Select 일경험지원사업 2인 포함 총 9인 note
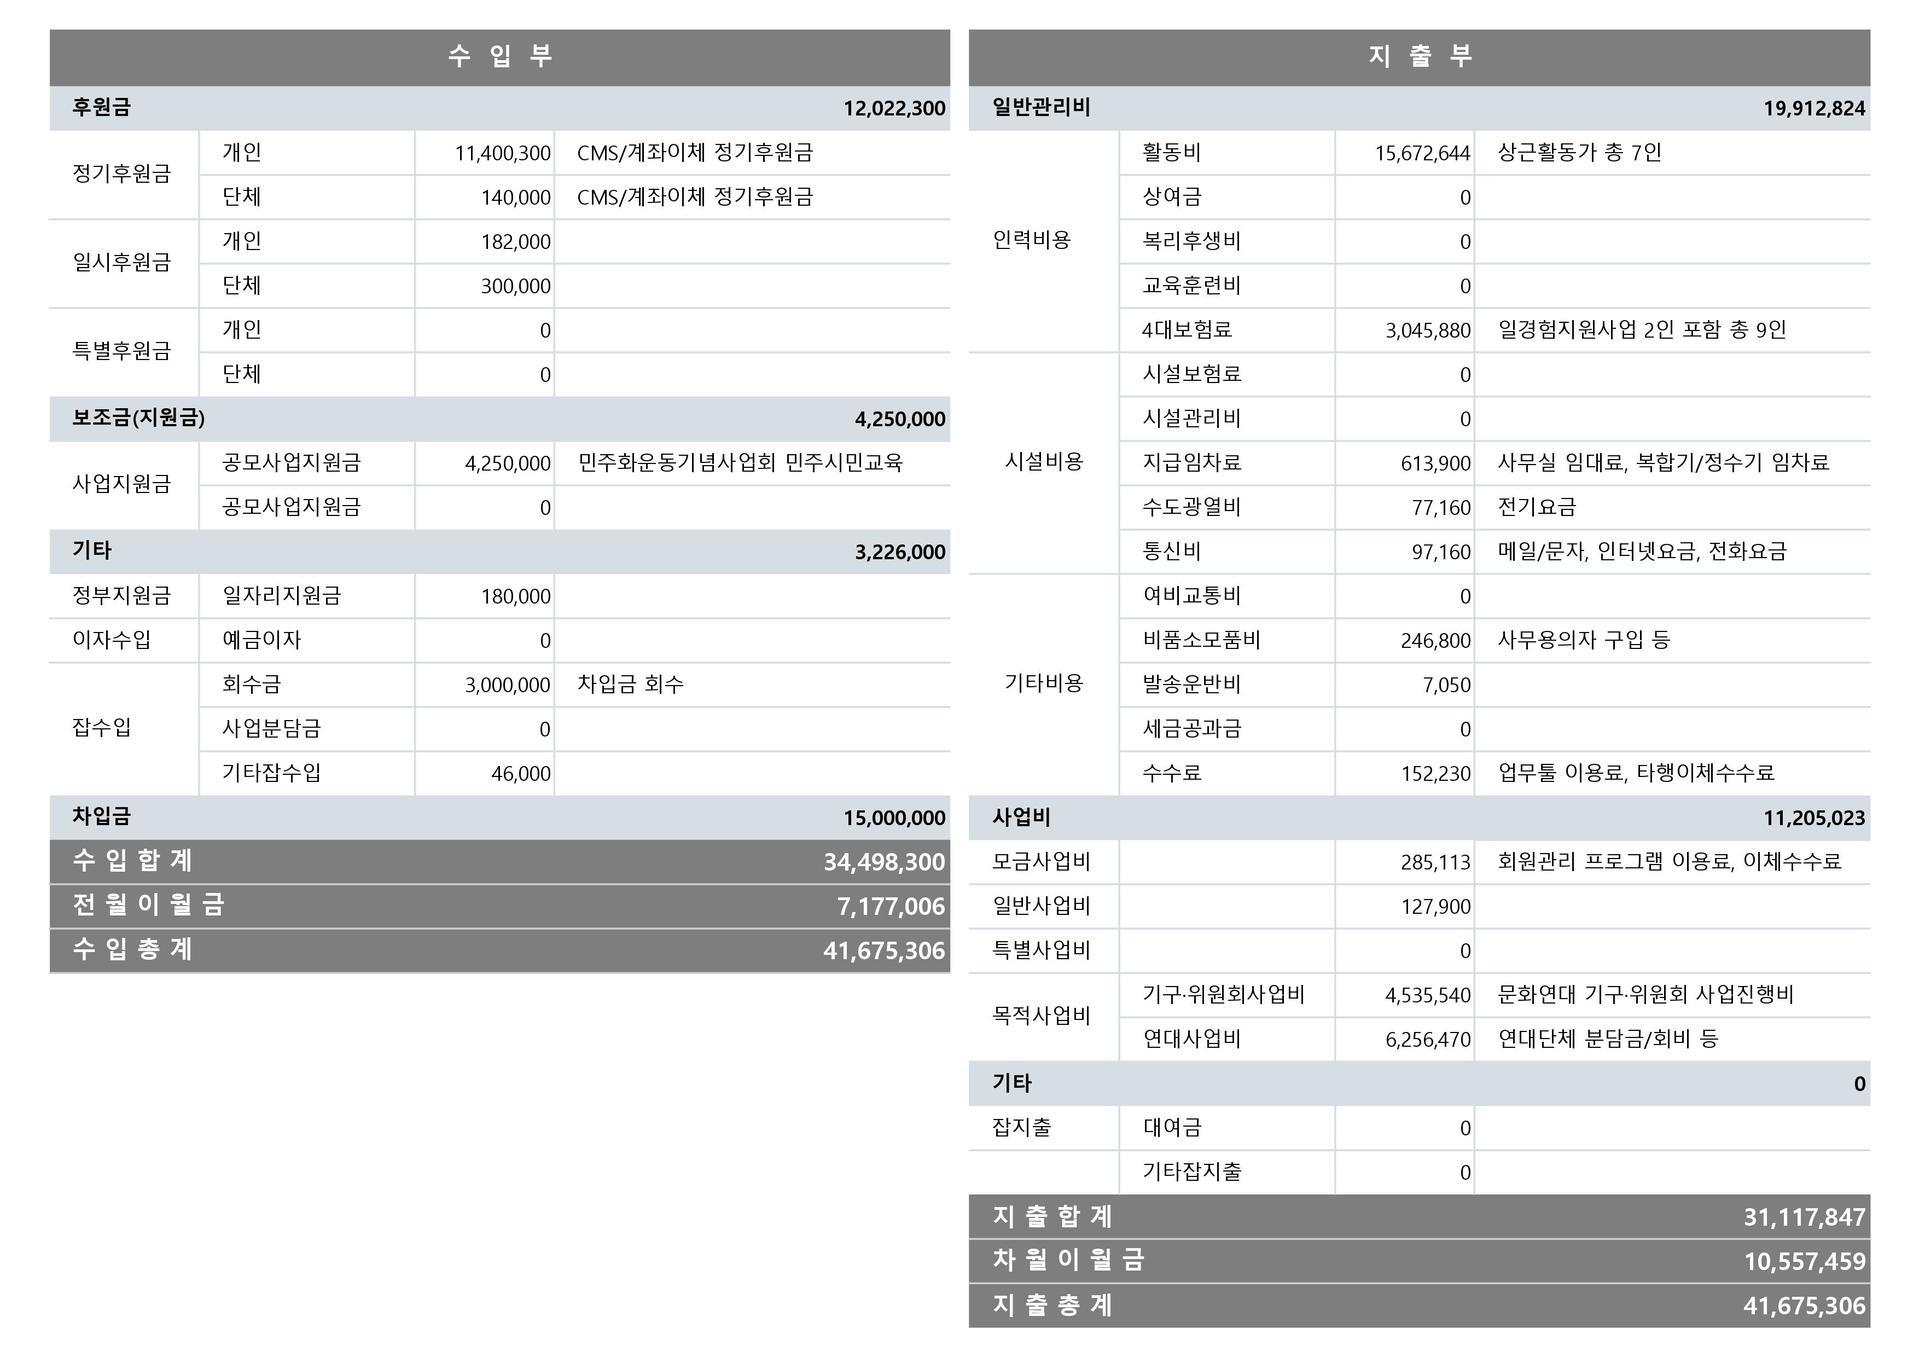1919x1357 pixels. click(1641, 329)
